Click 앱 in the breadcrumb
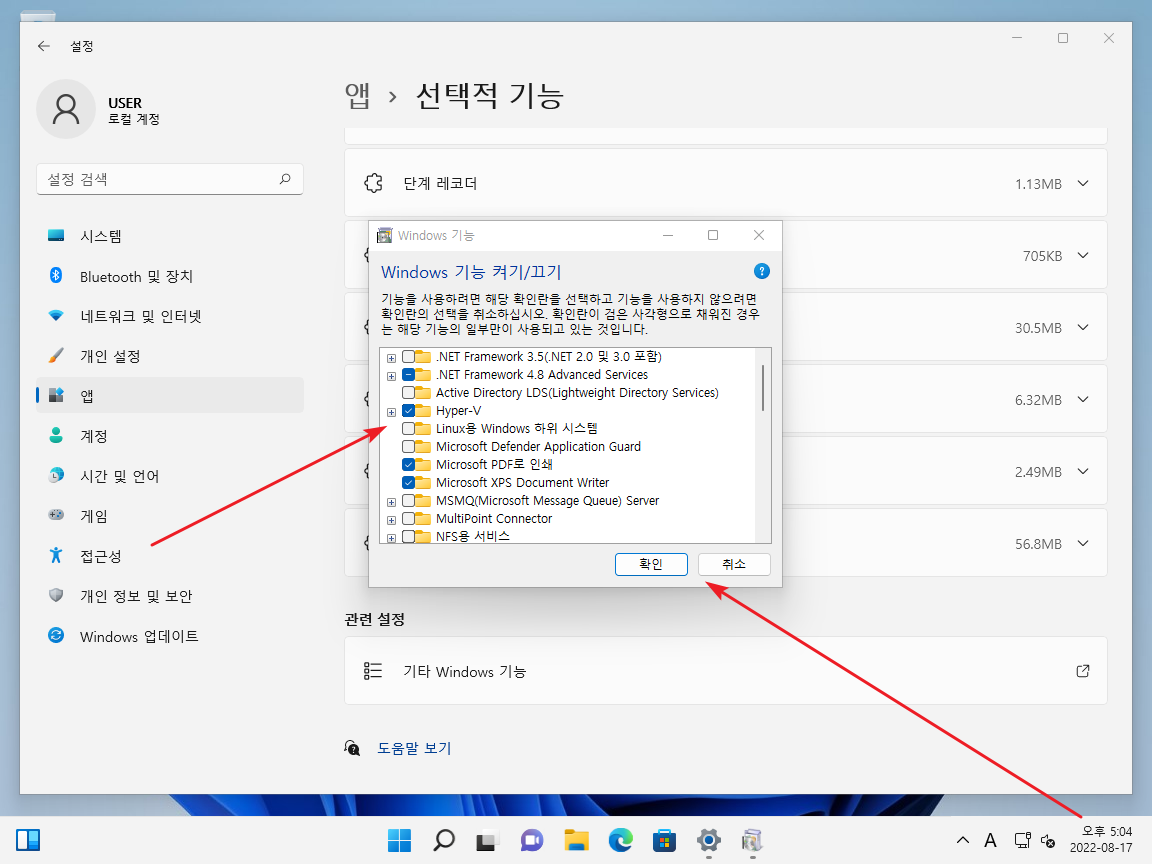Screen dimensions: 1152x864 pos(358,96)
